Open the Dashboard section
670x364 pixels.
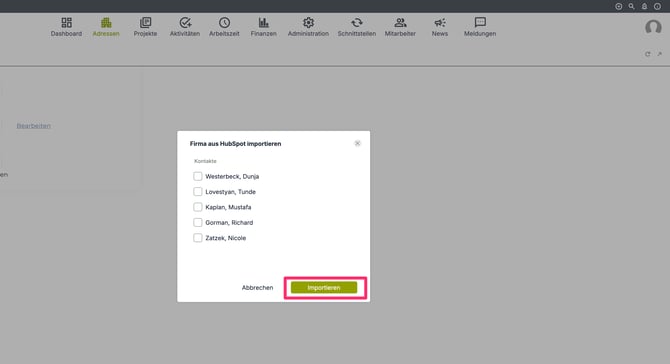pyautogui.click(x=66, y=27)
